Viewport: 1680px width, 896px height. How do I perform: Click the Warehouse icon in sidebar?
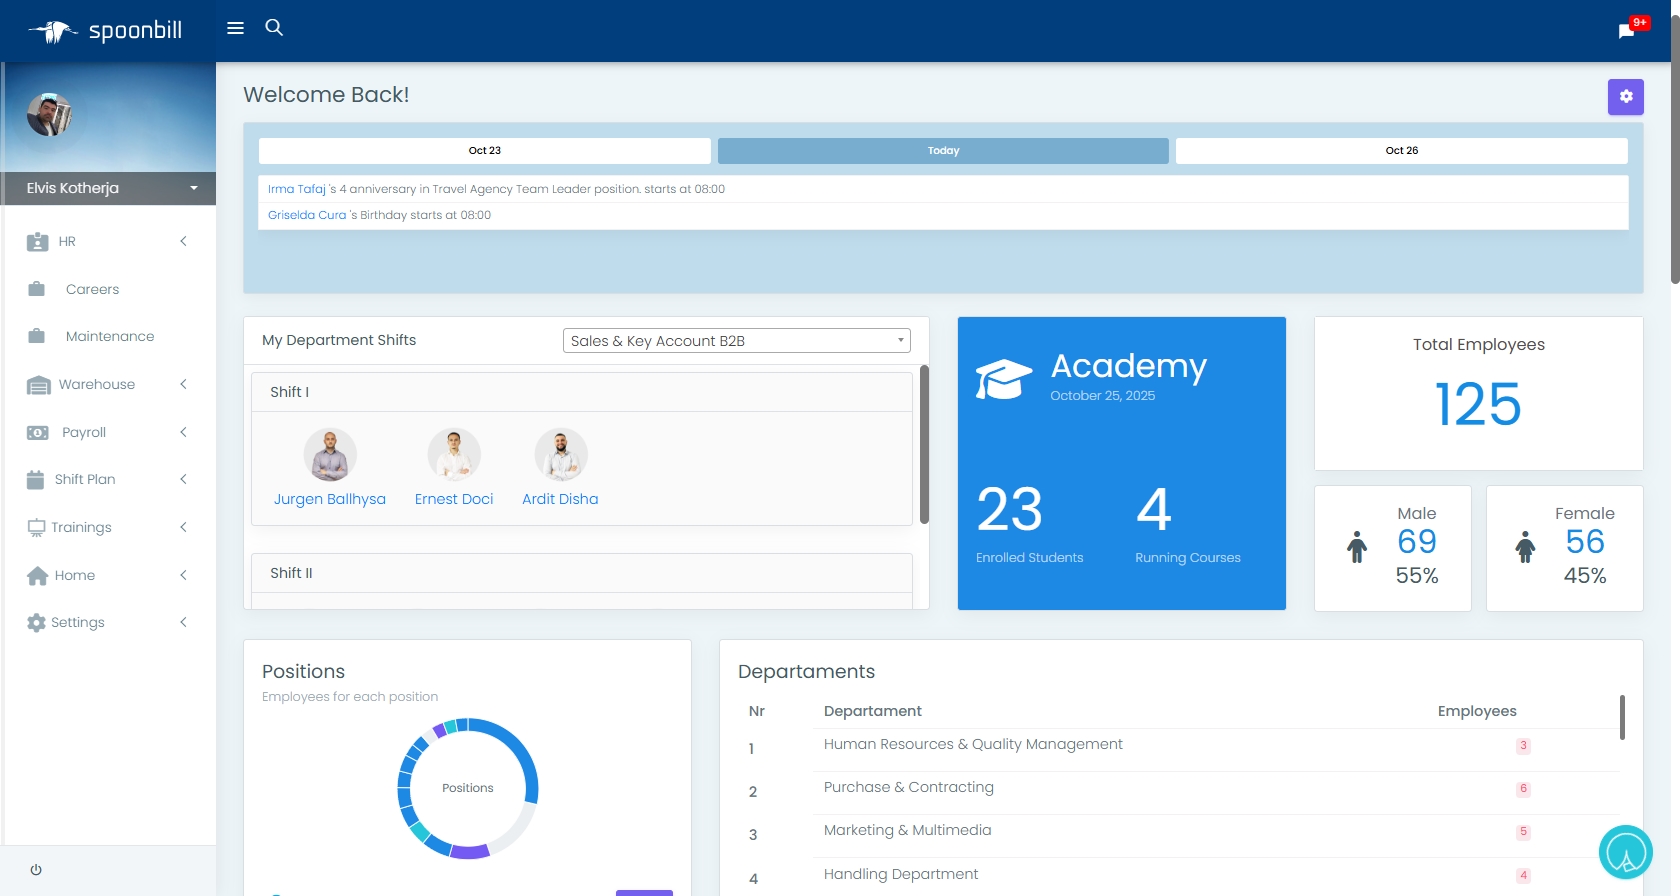tap(38, 385)
